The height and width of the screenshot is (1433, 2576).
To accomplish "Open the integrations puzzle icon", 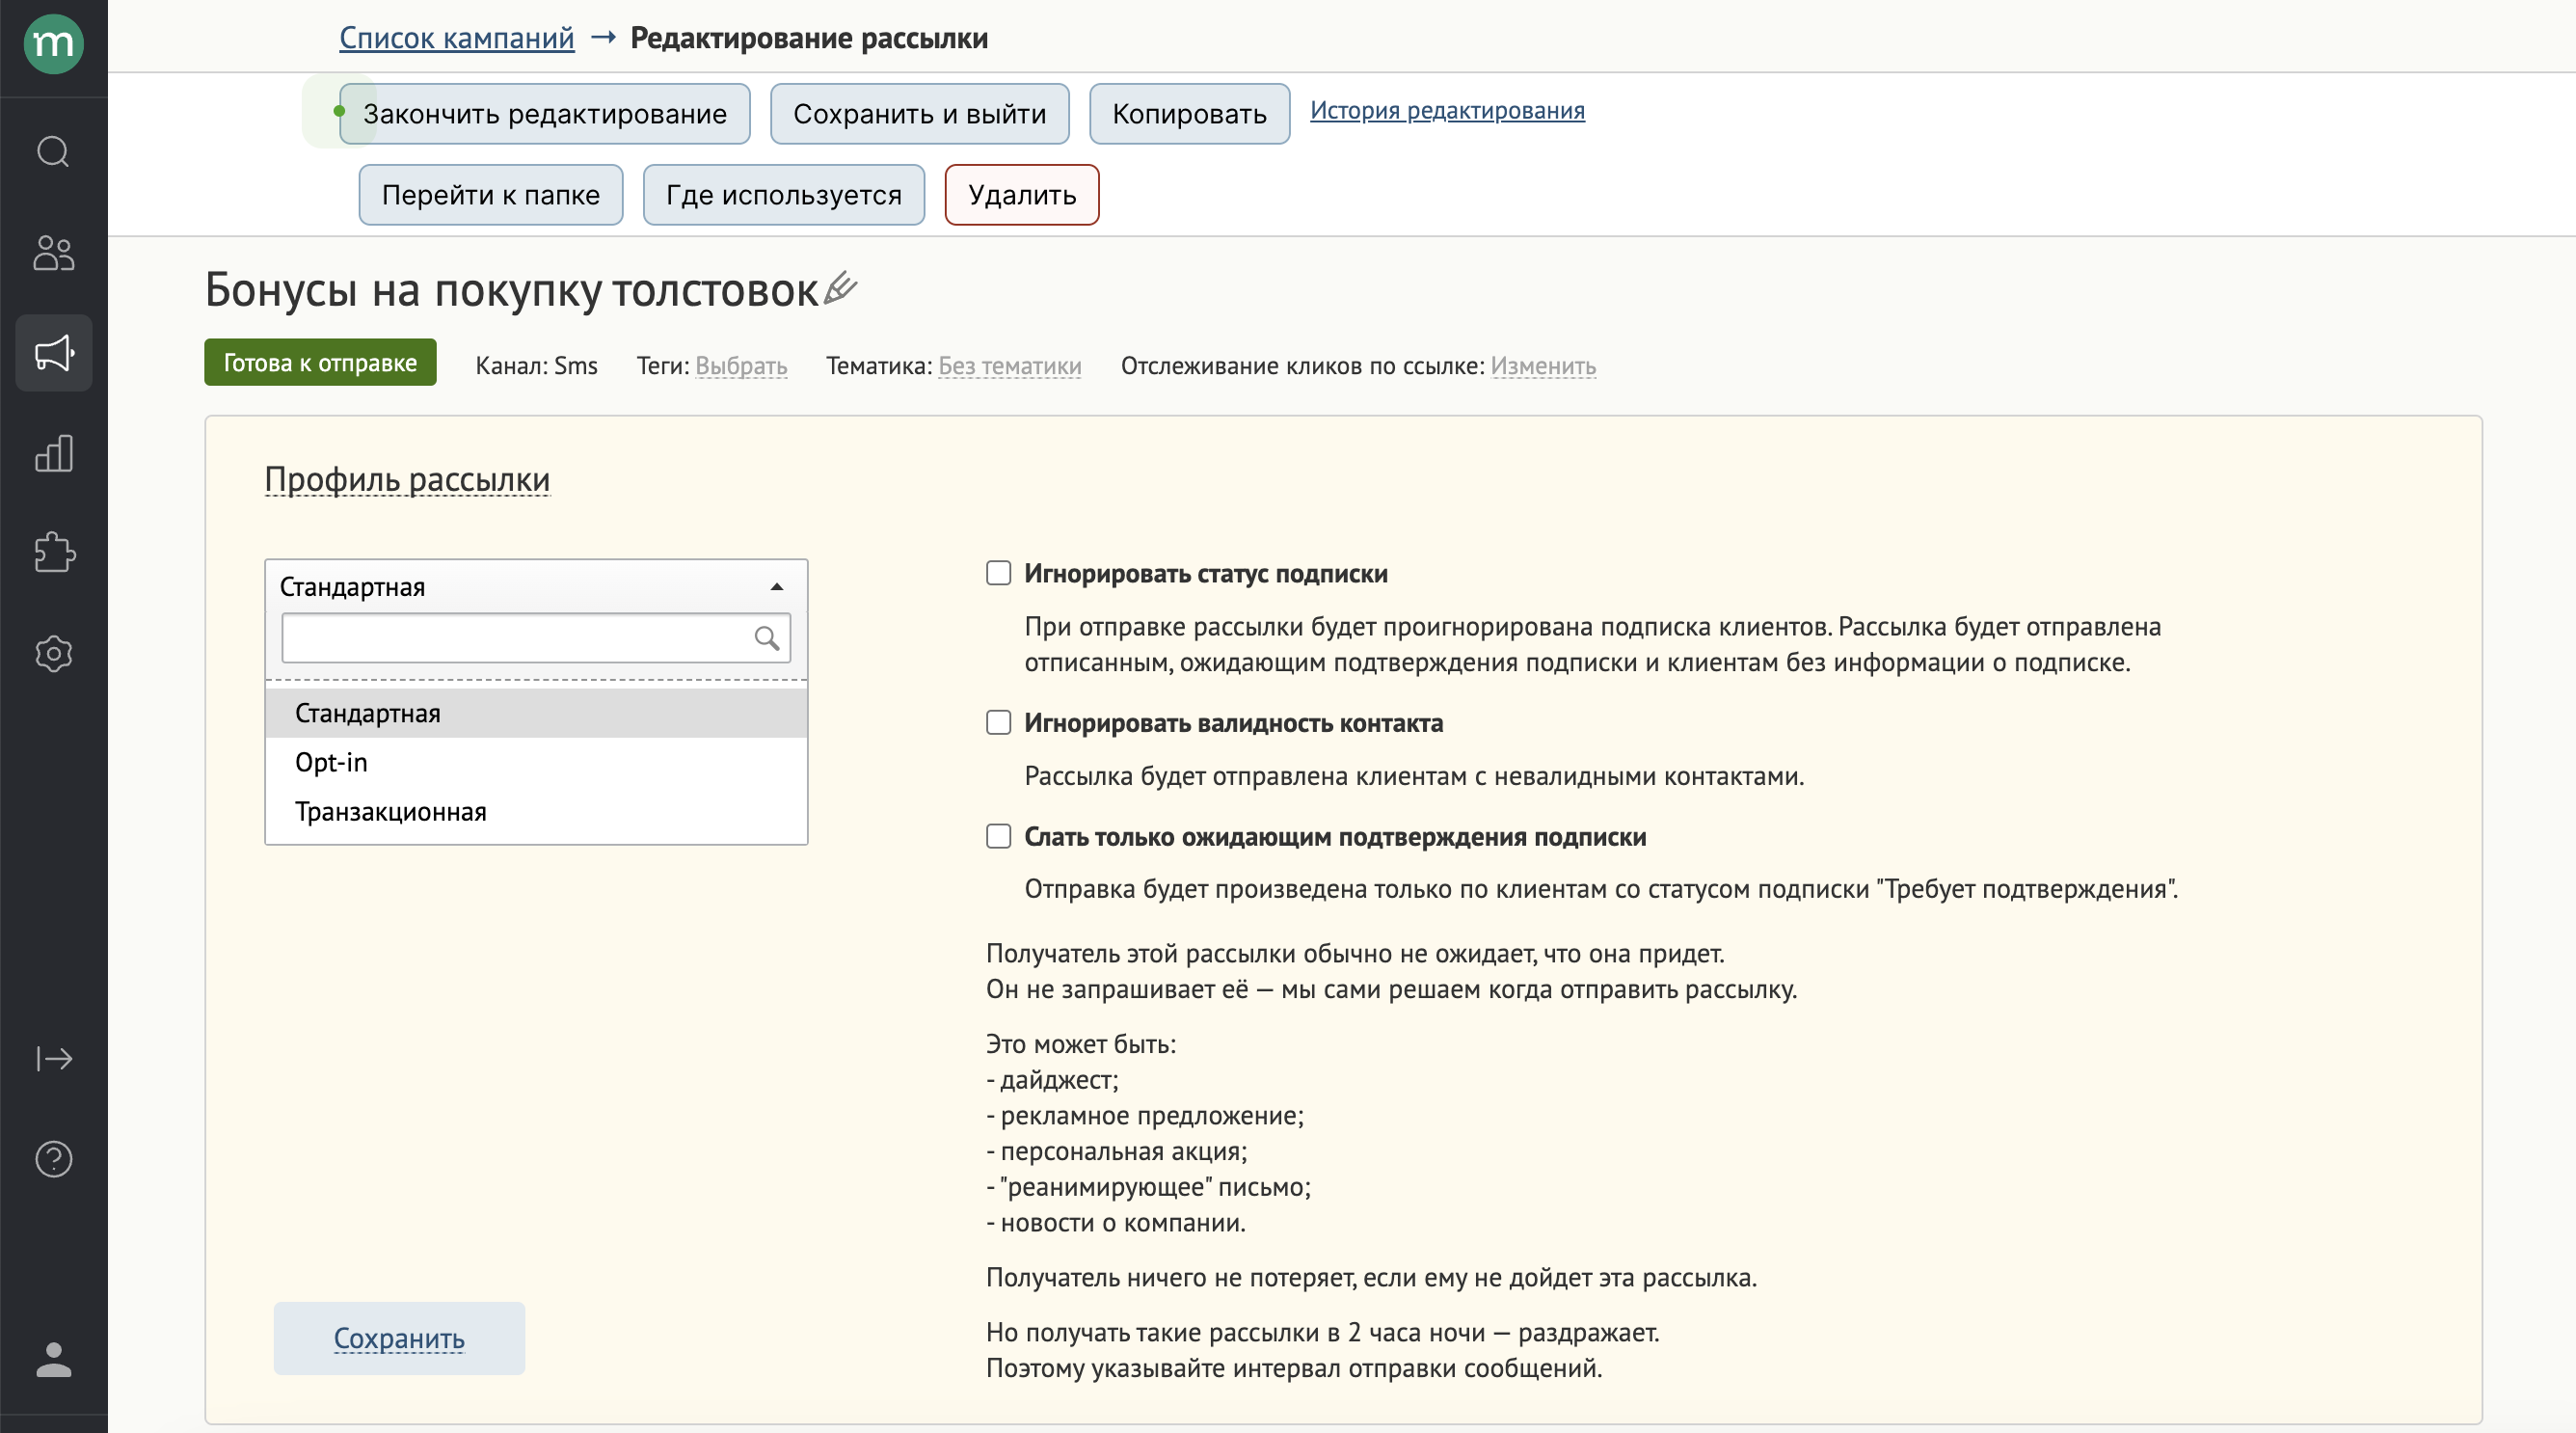I will point(53,553).
